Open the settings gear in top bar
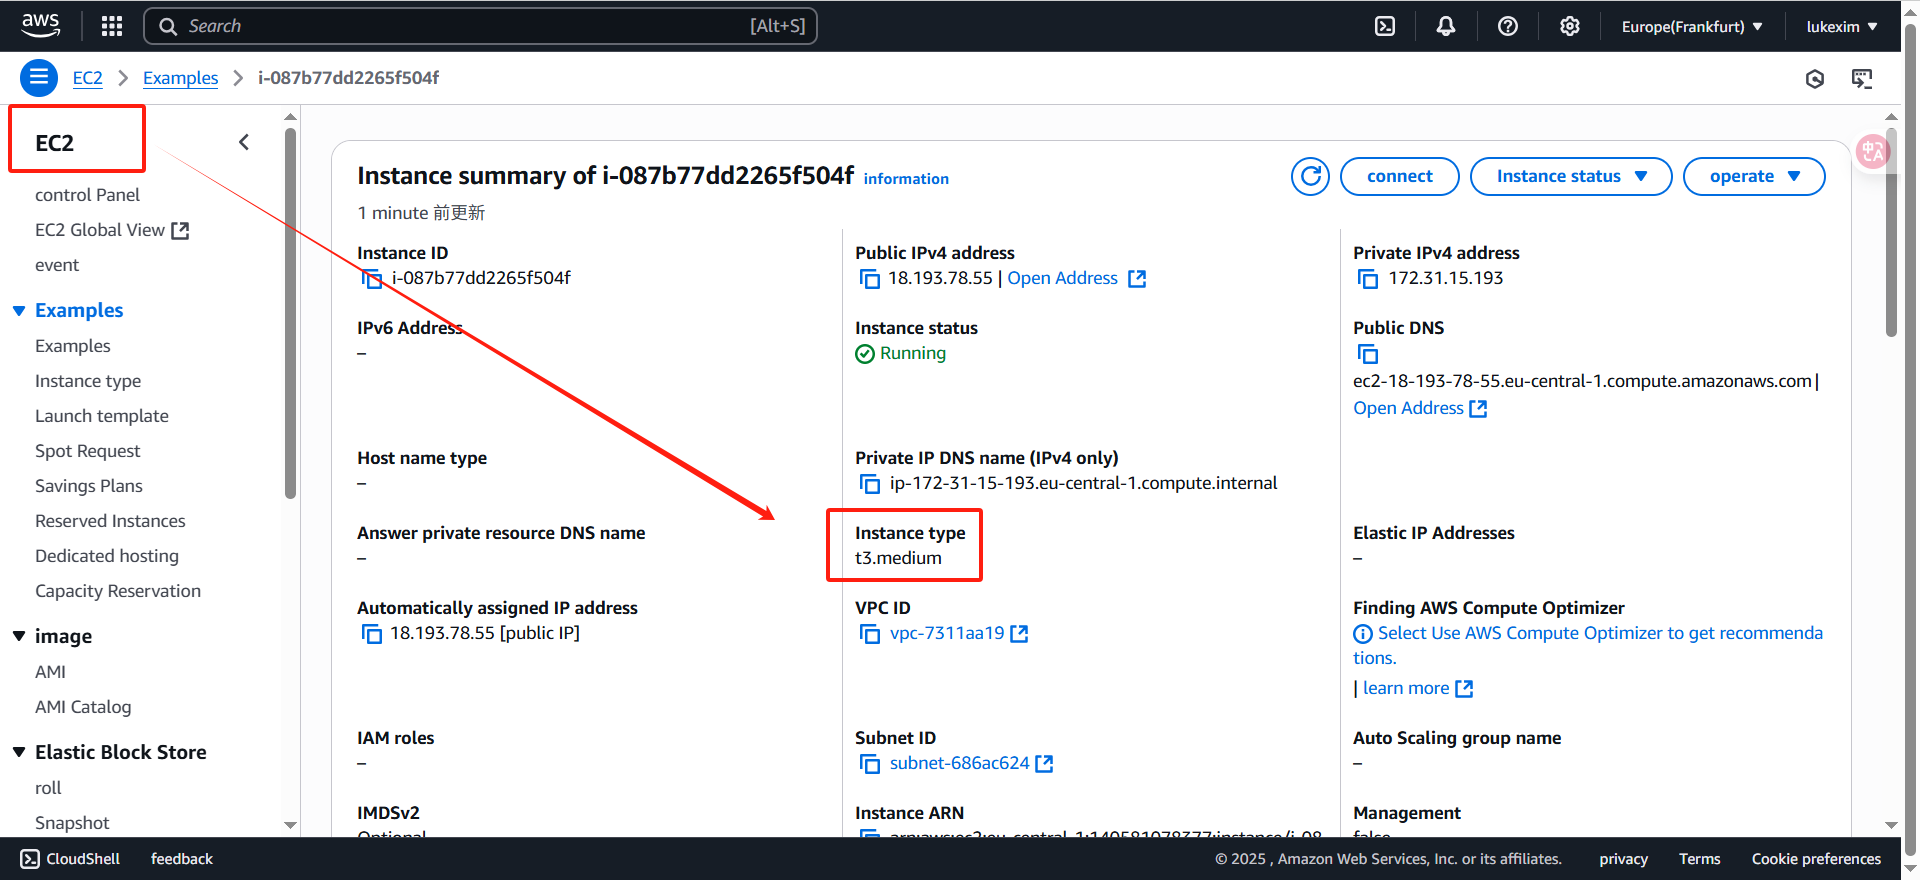The image size is (1920, 880). pyautogui.click(x=1570, y=26)
